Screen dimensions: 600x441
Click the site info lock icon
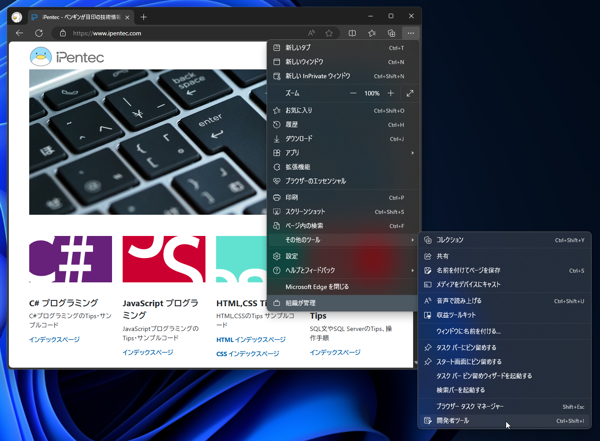[x=63, y=33]
